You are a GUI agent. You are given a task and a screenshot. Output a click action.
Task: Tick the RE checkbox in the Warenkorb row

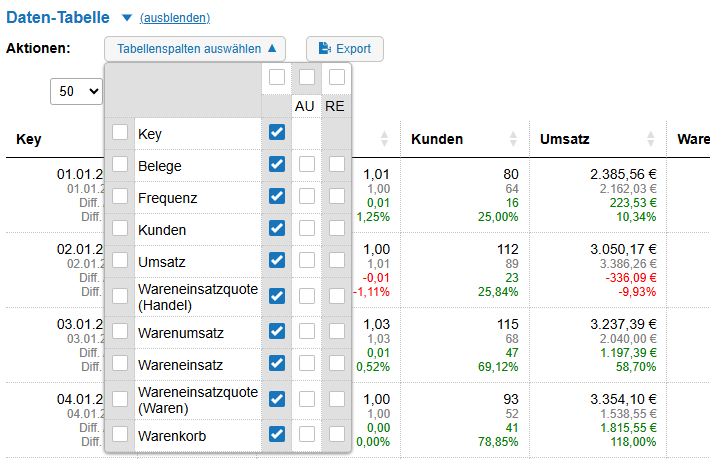(x=337, y=434)
